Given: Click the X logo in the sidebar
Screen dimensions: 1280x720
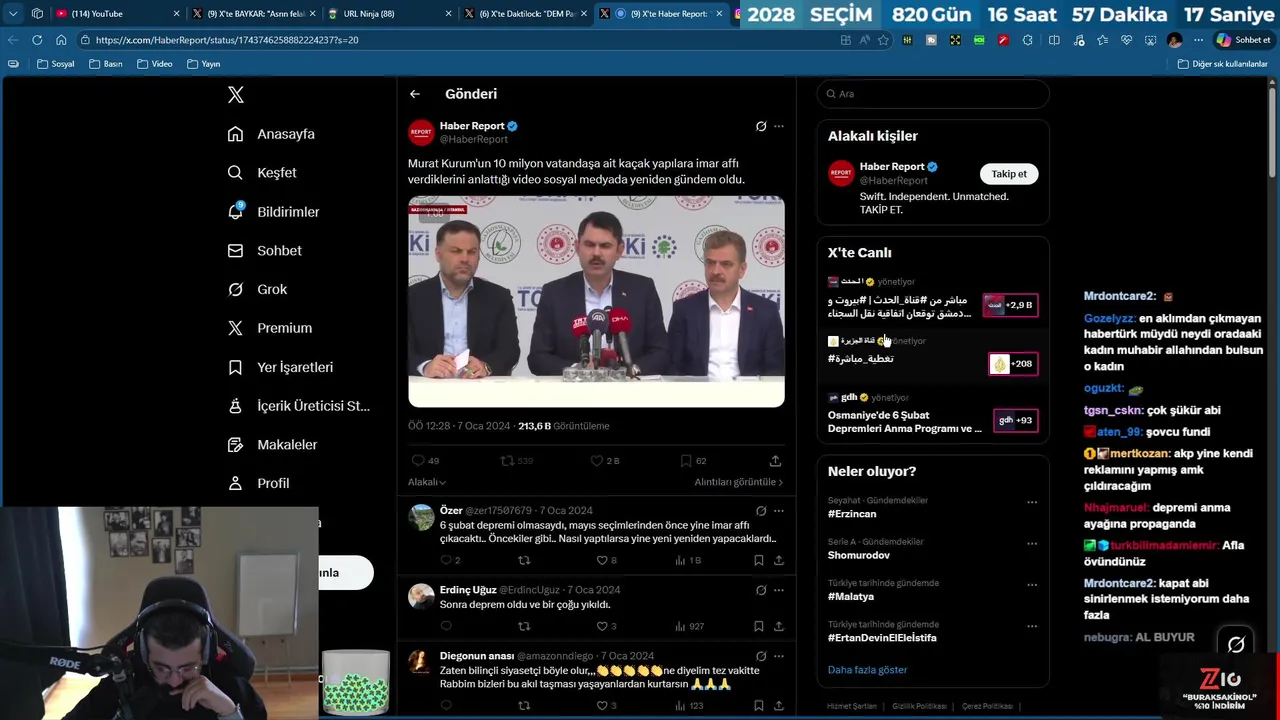Looking at the screenshot, I should (236, 95).
